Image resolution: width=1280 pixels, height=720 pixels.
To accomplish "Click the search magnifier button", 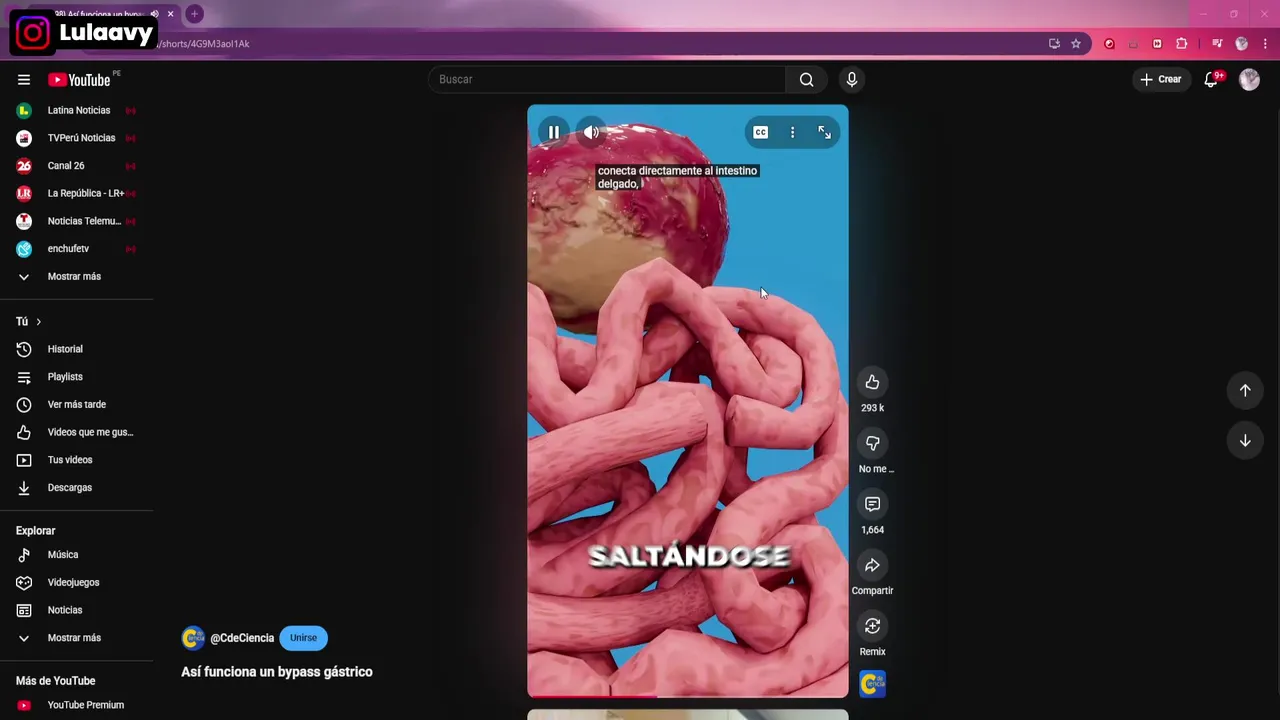I will click(x=806, y=79).
